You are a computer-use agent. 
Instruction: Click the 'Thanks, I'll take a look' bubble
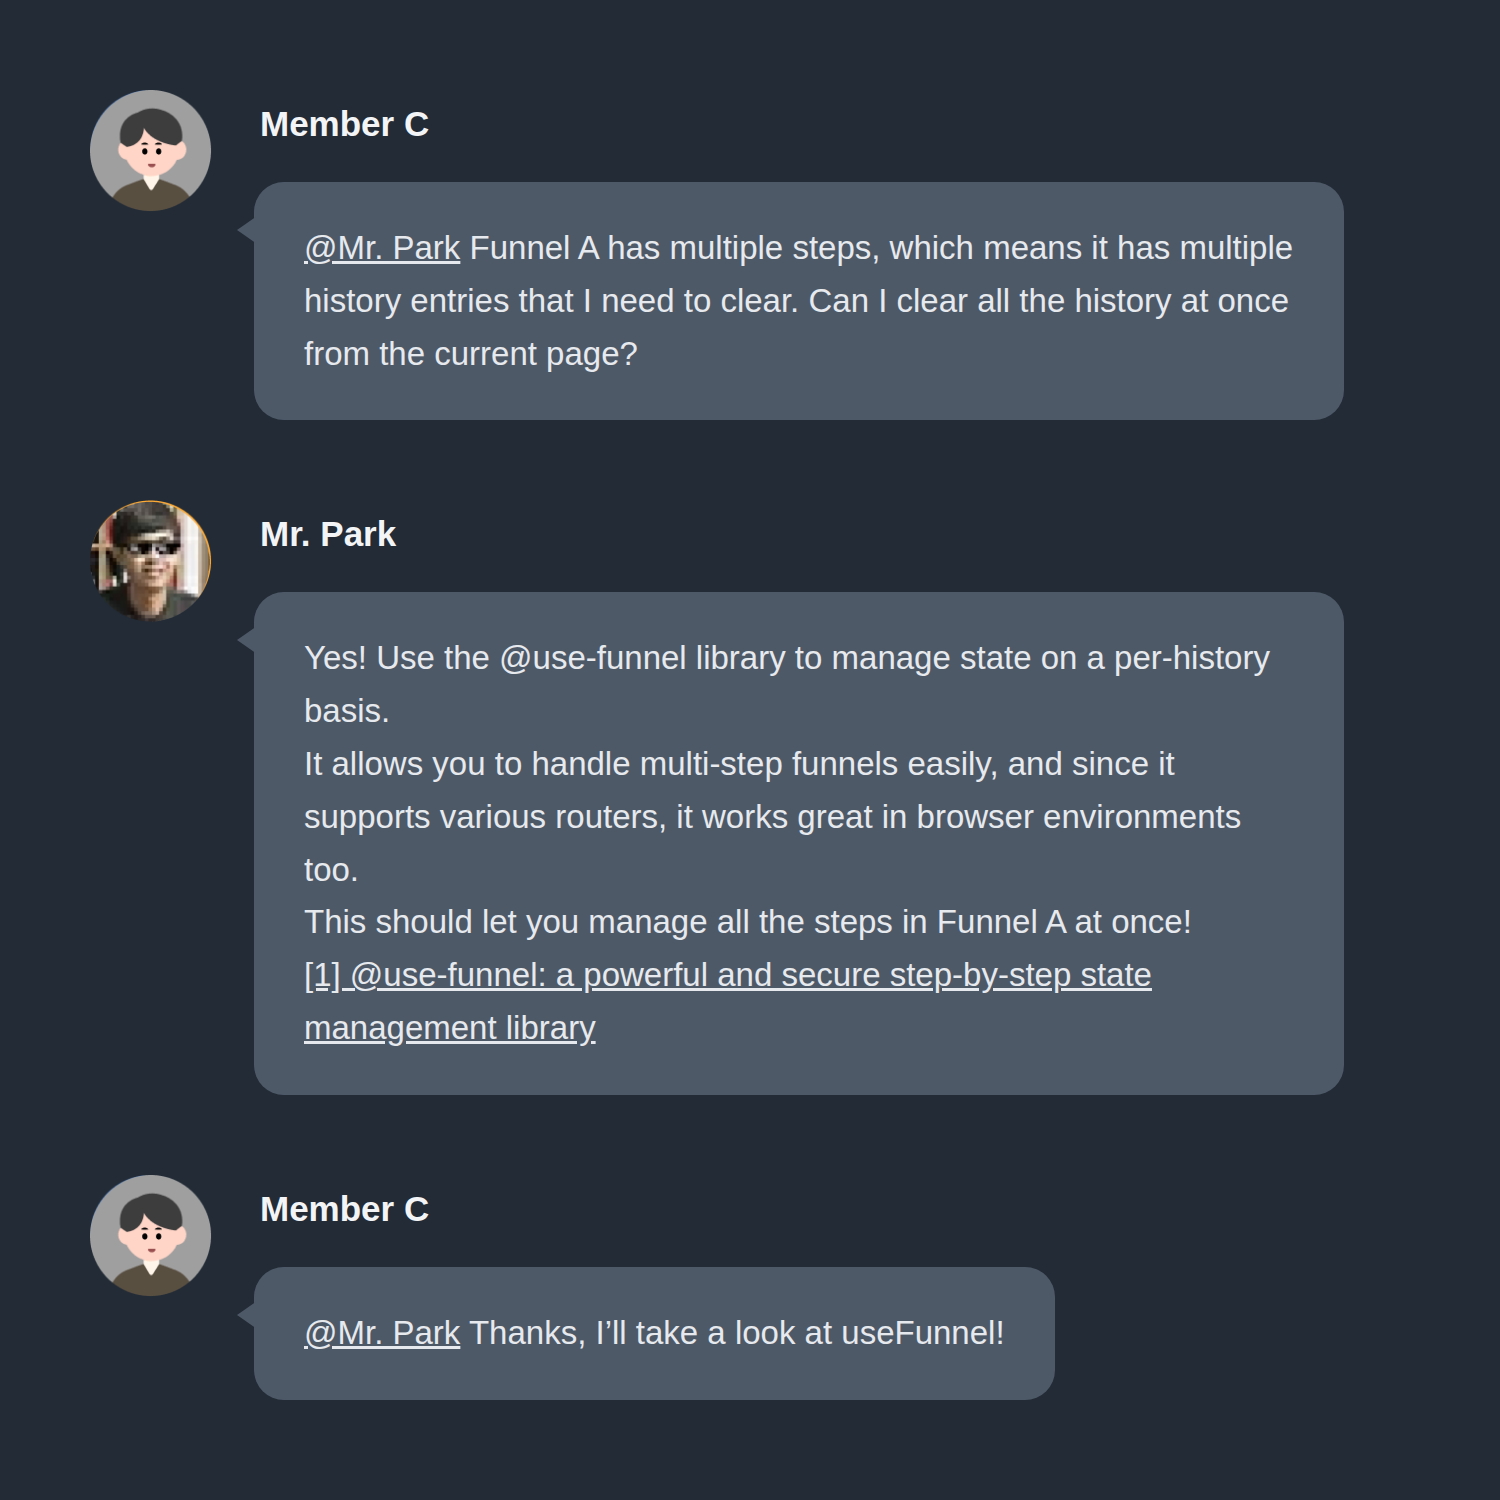tap(654, 1333)
